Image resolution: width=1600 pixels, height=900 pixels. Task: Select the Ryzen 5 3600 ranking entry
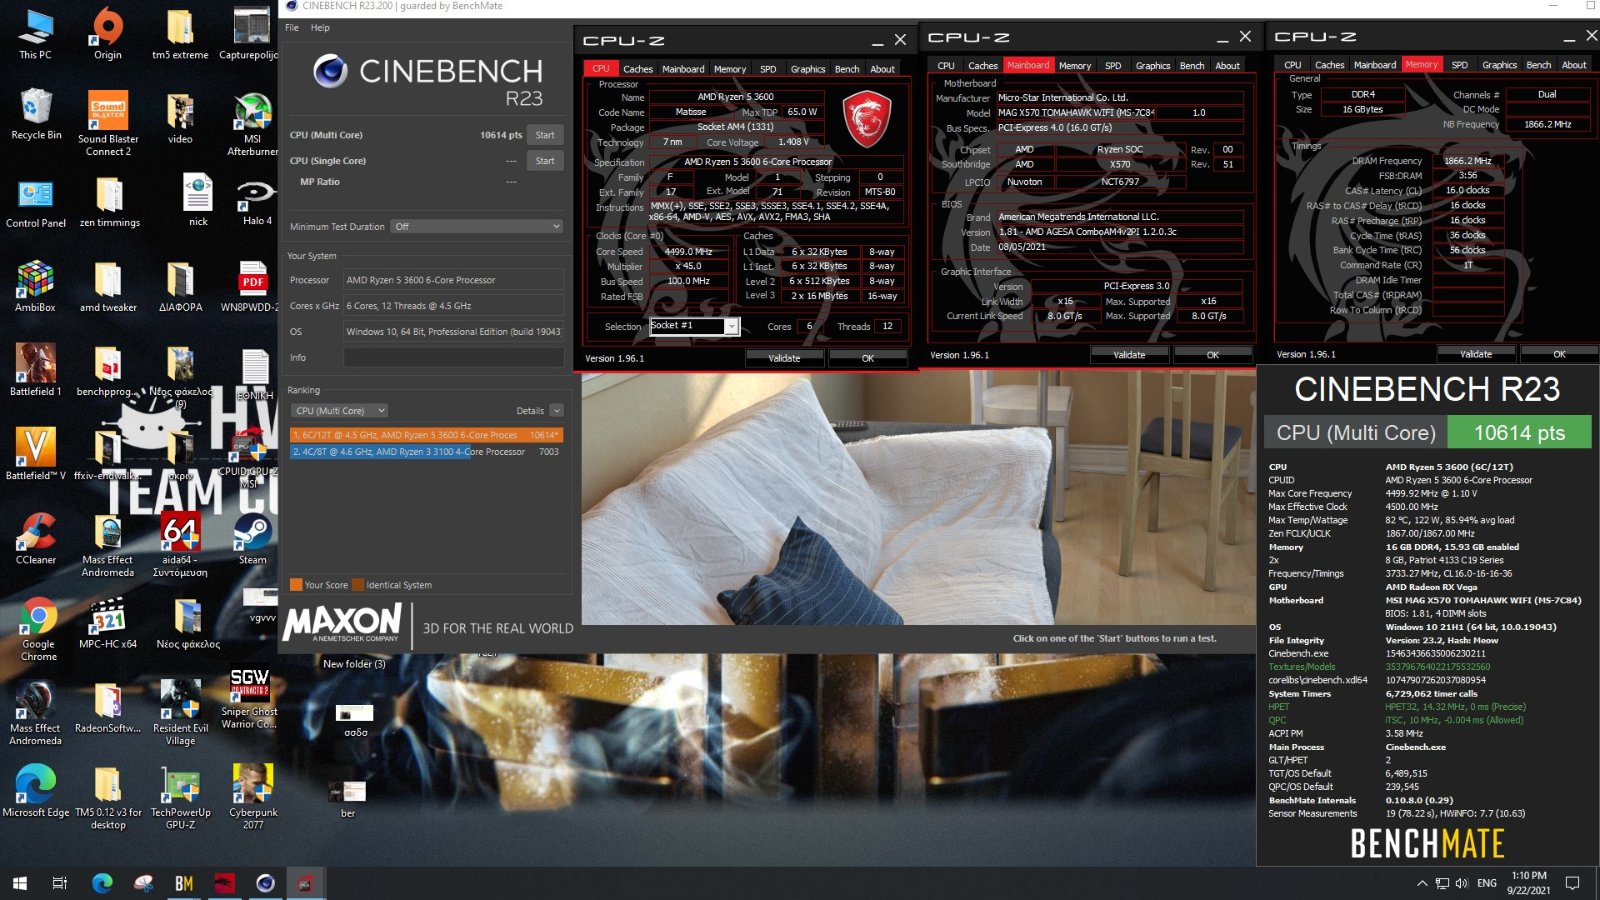pos(427,435)
